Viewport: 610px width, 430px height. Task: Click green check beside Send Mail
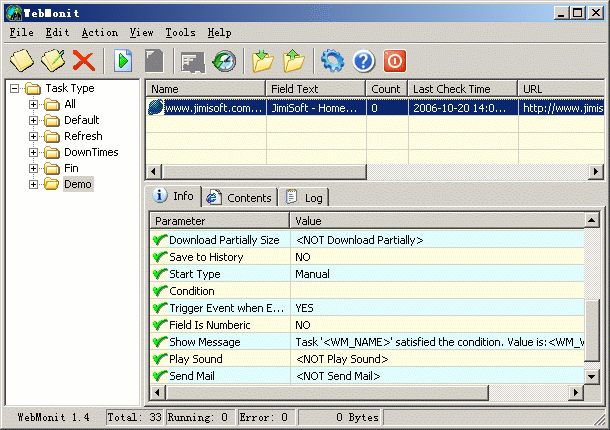(x=160, y=376)
